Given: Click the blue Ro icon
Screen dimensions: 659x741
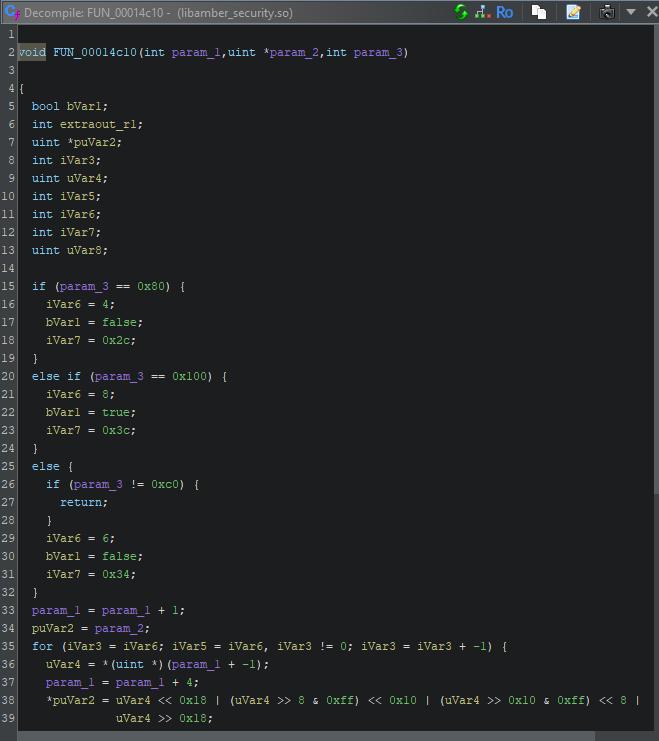Looking at the screenshot, I should point(504,12).
